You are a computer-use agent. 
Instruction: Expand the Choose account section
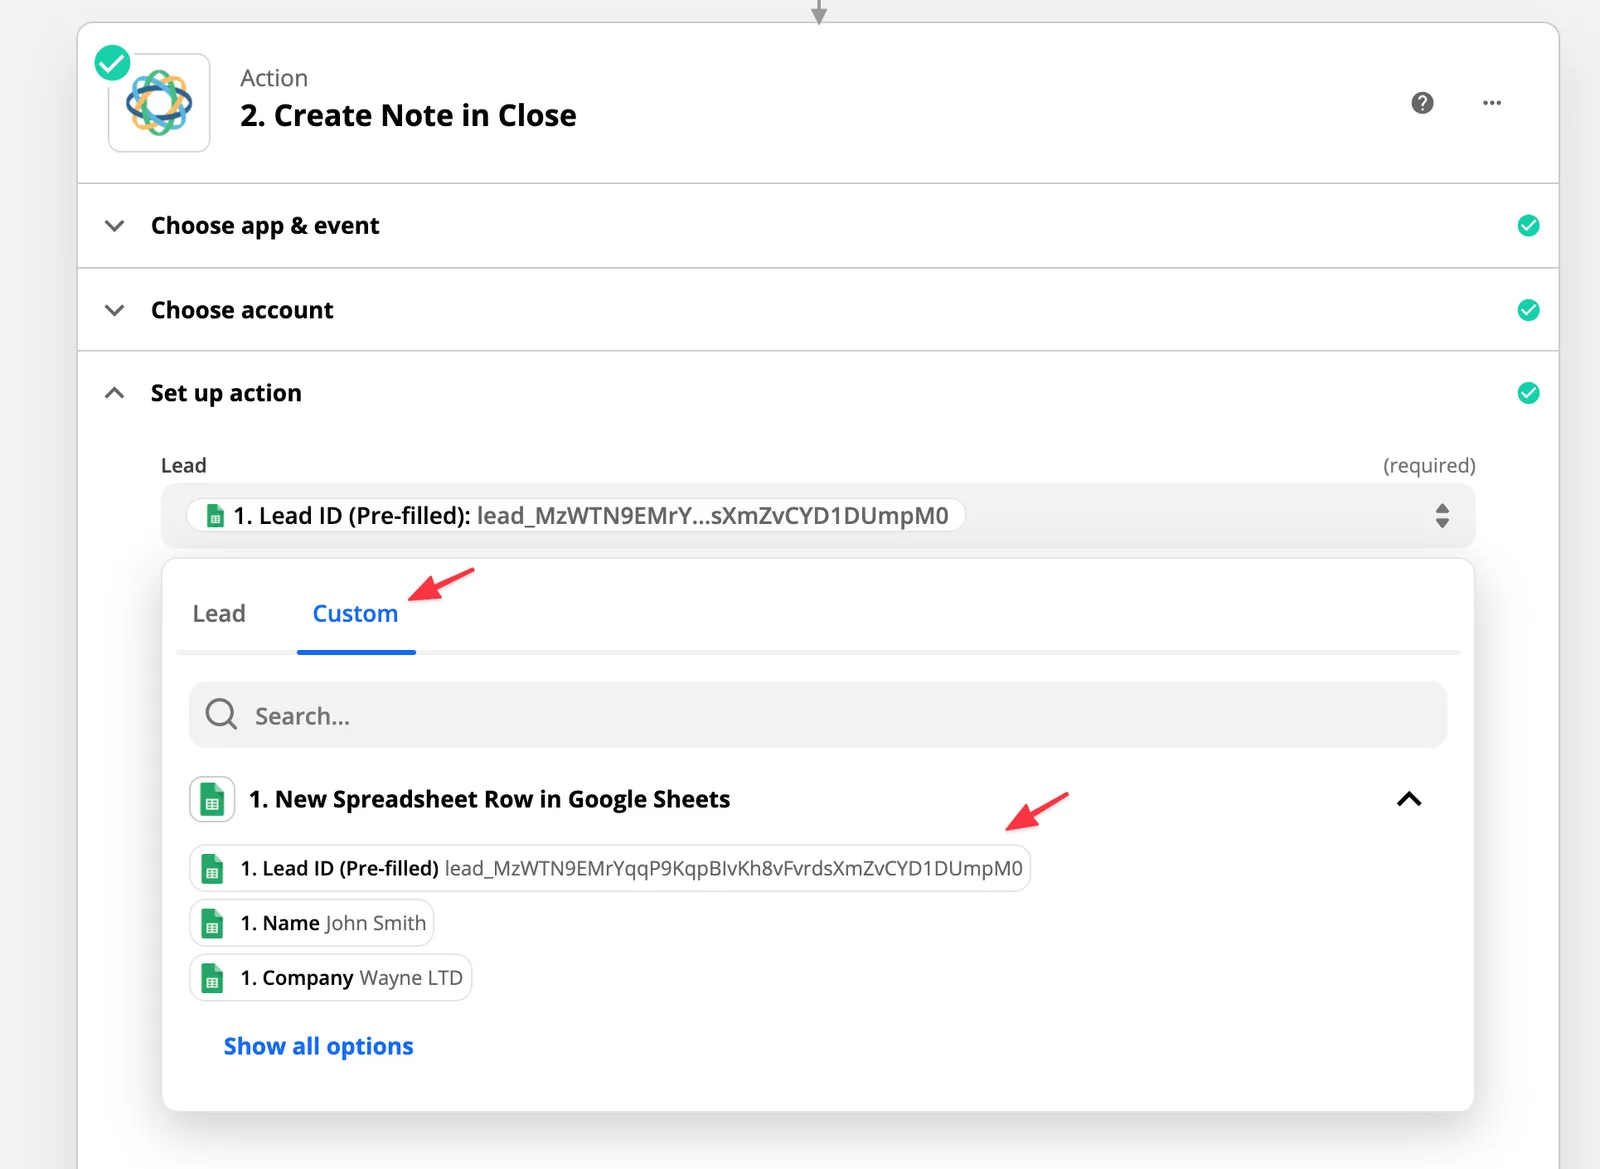tap(115, 310)
